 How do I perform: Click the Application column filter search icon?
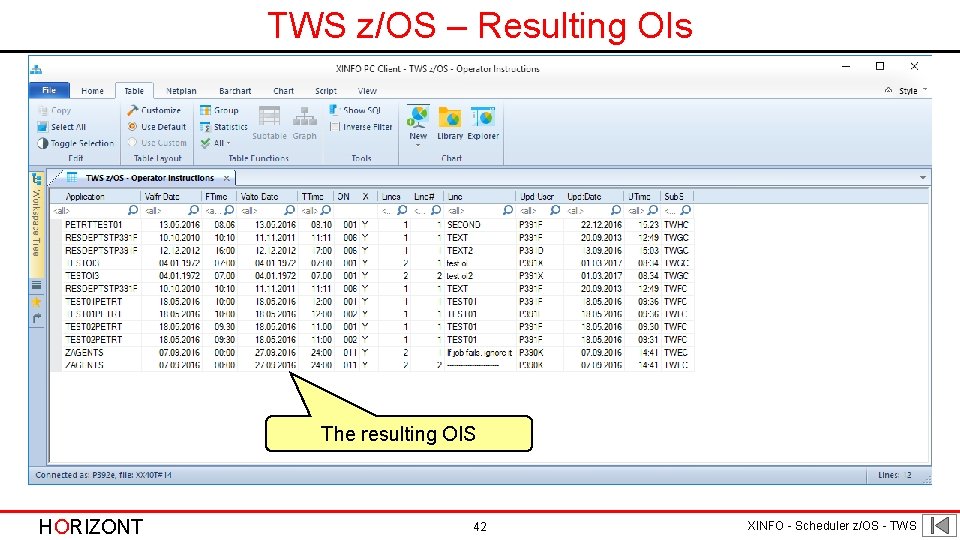coord(132,211)
